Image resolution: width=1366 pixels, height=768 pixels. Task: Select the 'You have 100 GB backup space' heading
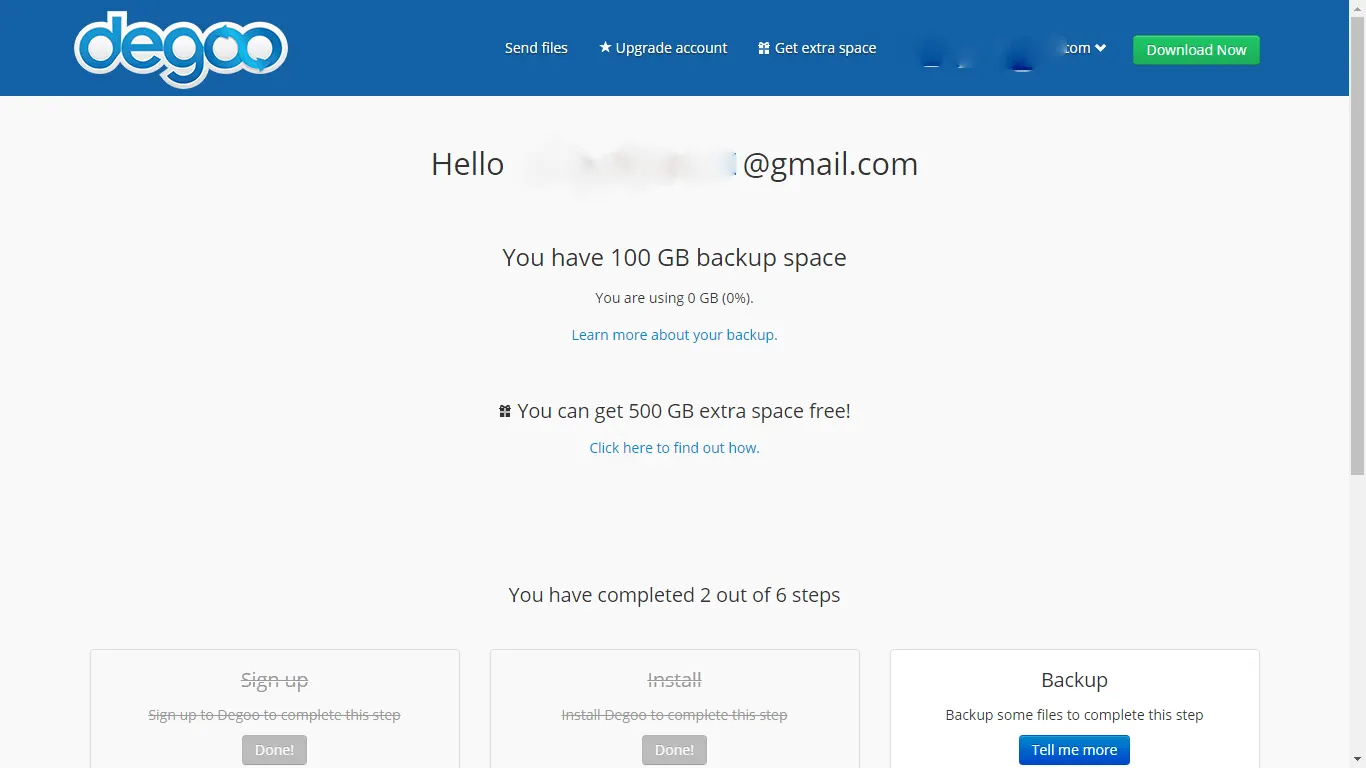point(674,258)
